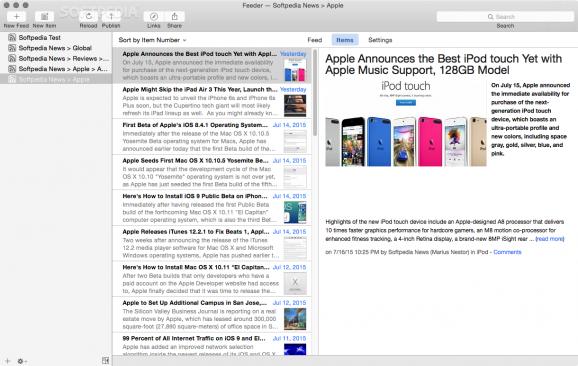Select Softpedia Test feed in sidebar
The image size is (578, 366).
pyautogui.click(x=56, y=38)
